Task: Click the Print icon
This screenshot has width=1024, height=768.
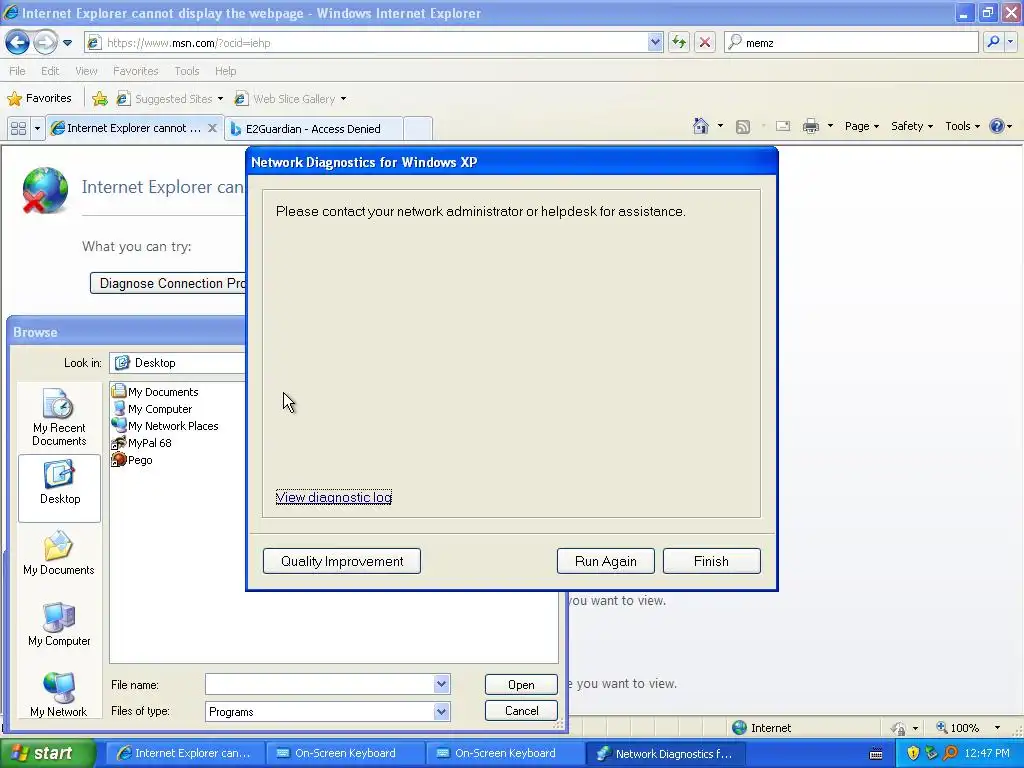Action: pos(810,127)
